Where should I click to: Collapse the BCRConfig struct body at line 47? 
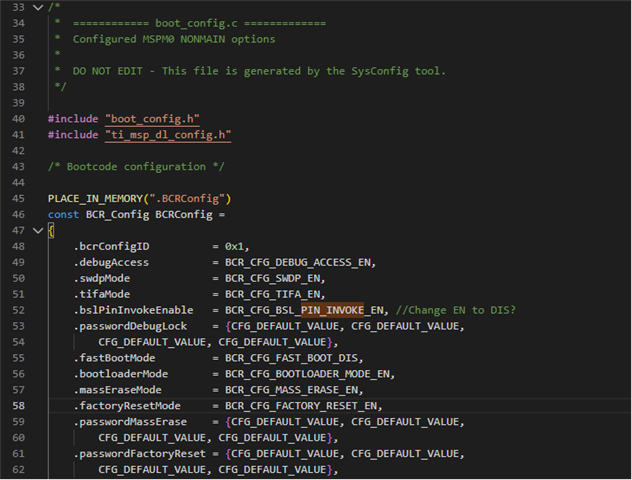click(x=38, y=231)
